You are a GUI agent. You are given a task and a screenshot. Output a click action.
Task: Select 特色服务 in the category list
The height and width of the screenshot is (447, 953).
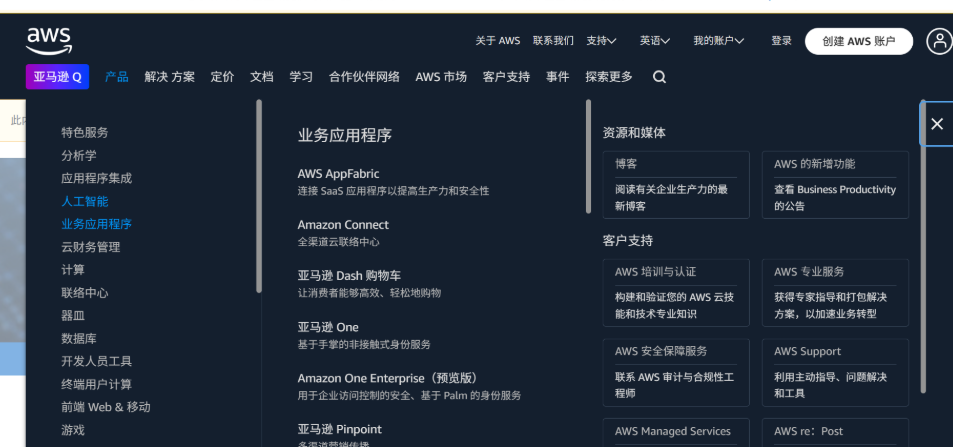(85, 133)
